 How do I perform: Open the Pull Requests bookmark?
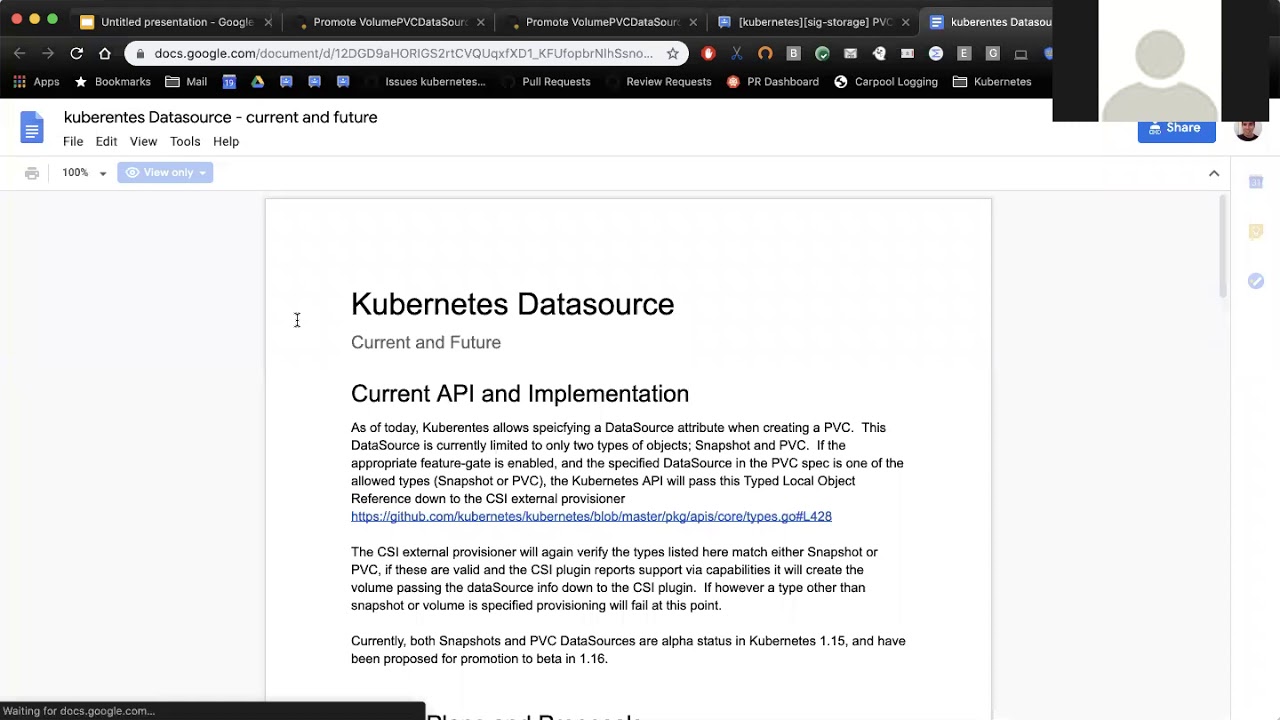pos(546,82)
